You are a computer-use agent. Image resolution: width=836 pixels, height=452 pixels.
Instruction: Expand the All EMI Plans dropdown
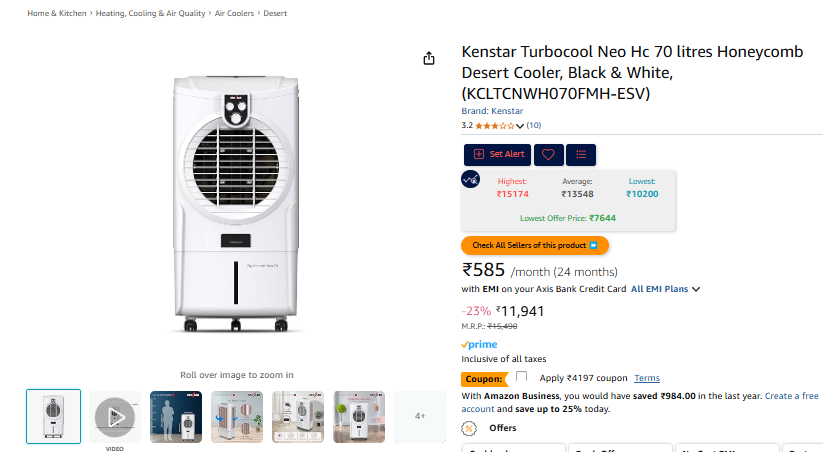pyautogui.click(x=665, y=289)
